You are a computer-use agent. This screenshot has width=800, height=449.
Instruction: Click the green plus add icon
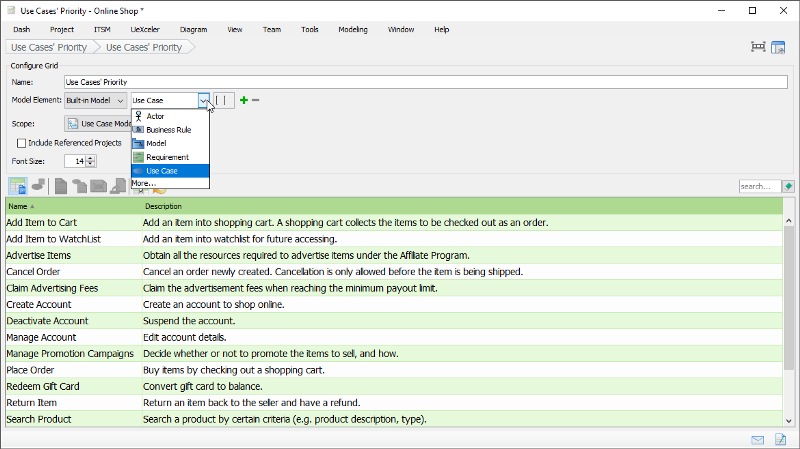244,100
